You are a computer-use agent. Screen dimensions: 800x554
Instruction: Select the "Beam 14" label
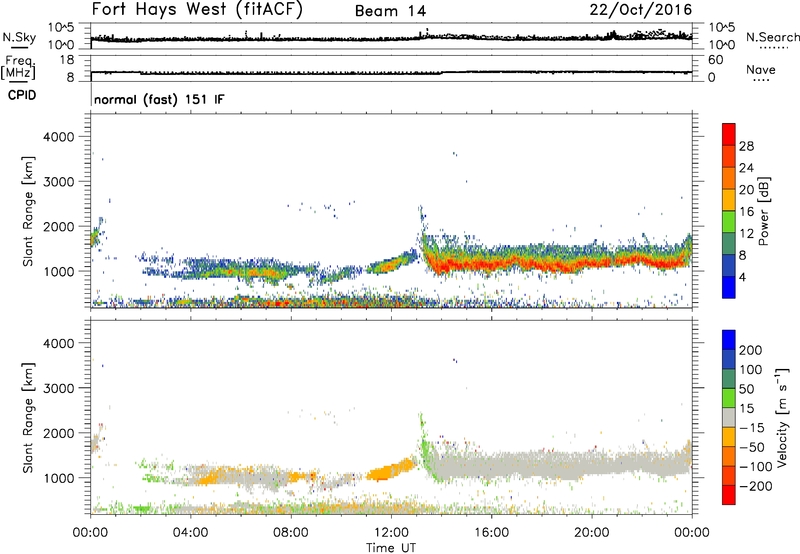(390, 11)
